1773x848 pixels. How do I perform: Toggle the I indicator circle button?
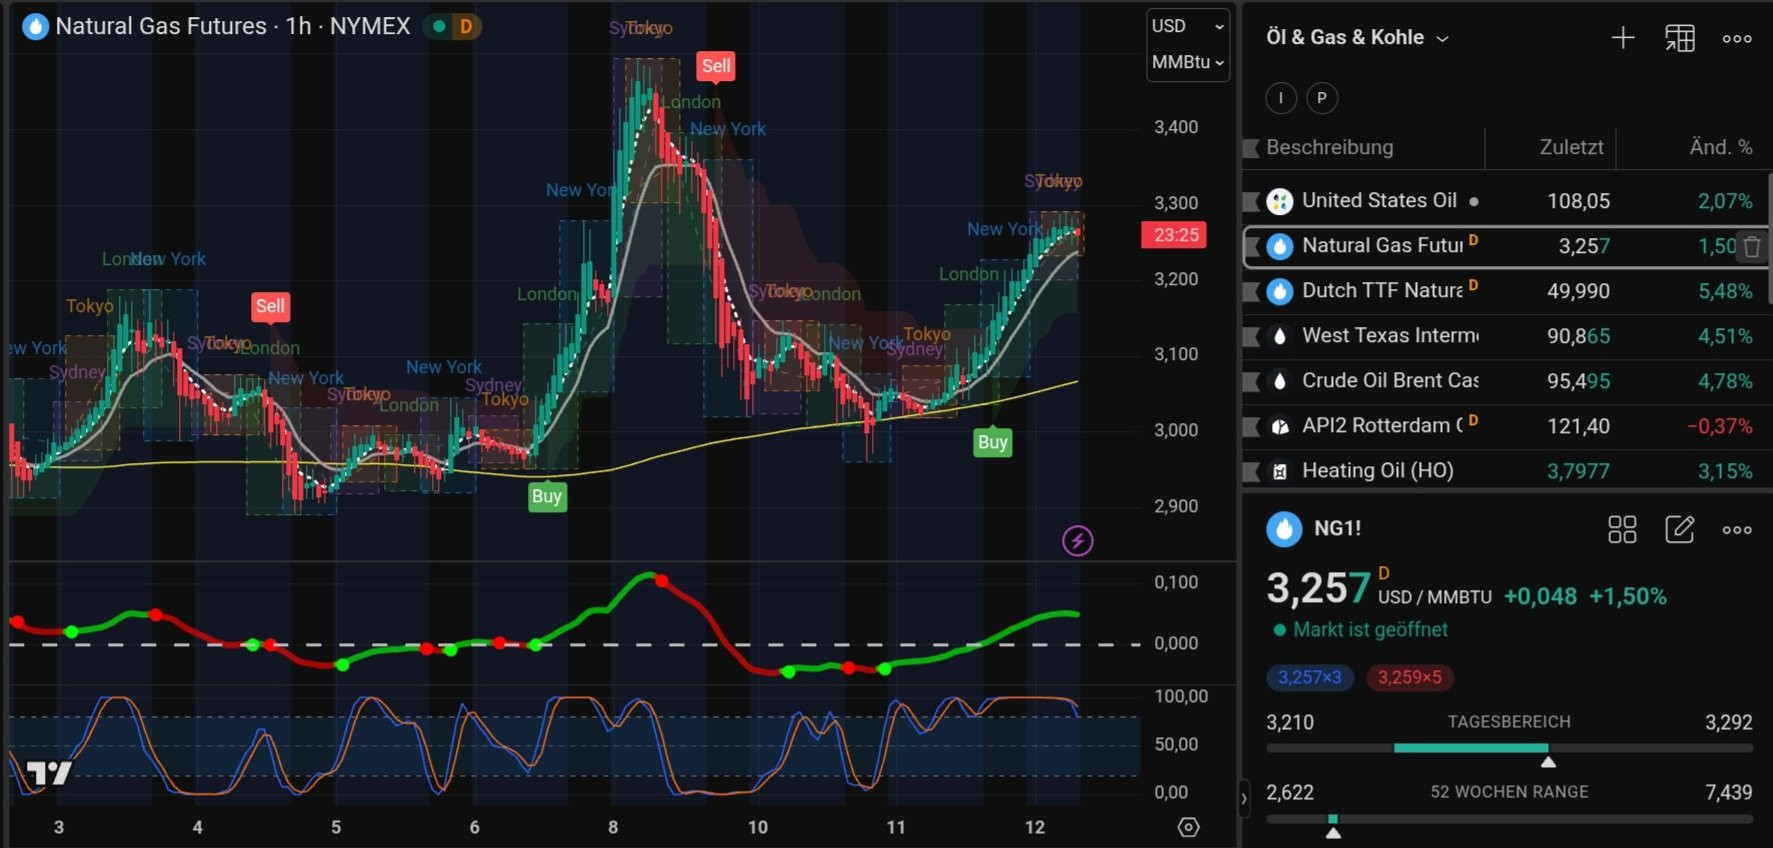(x=1281, y=98)
